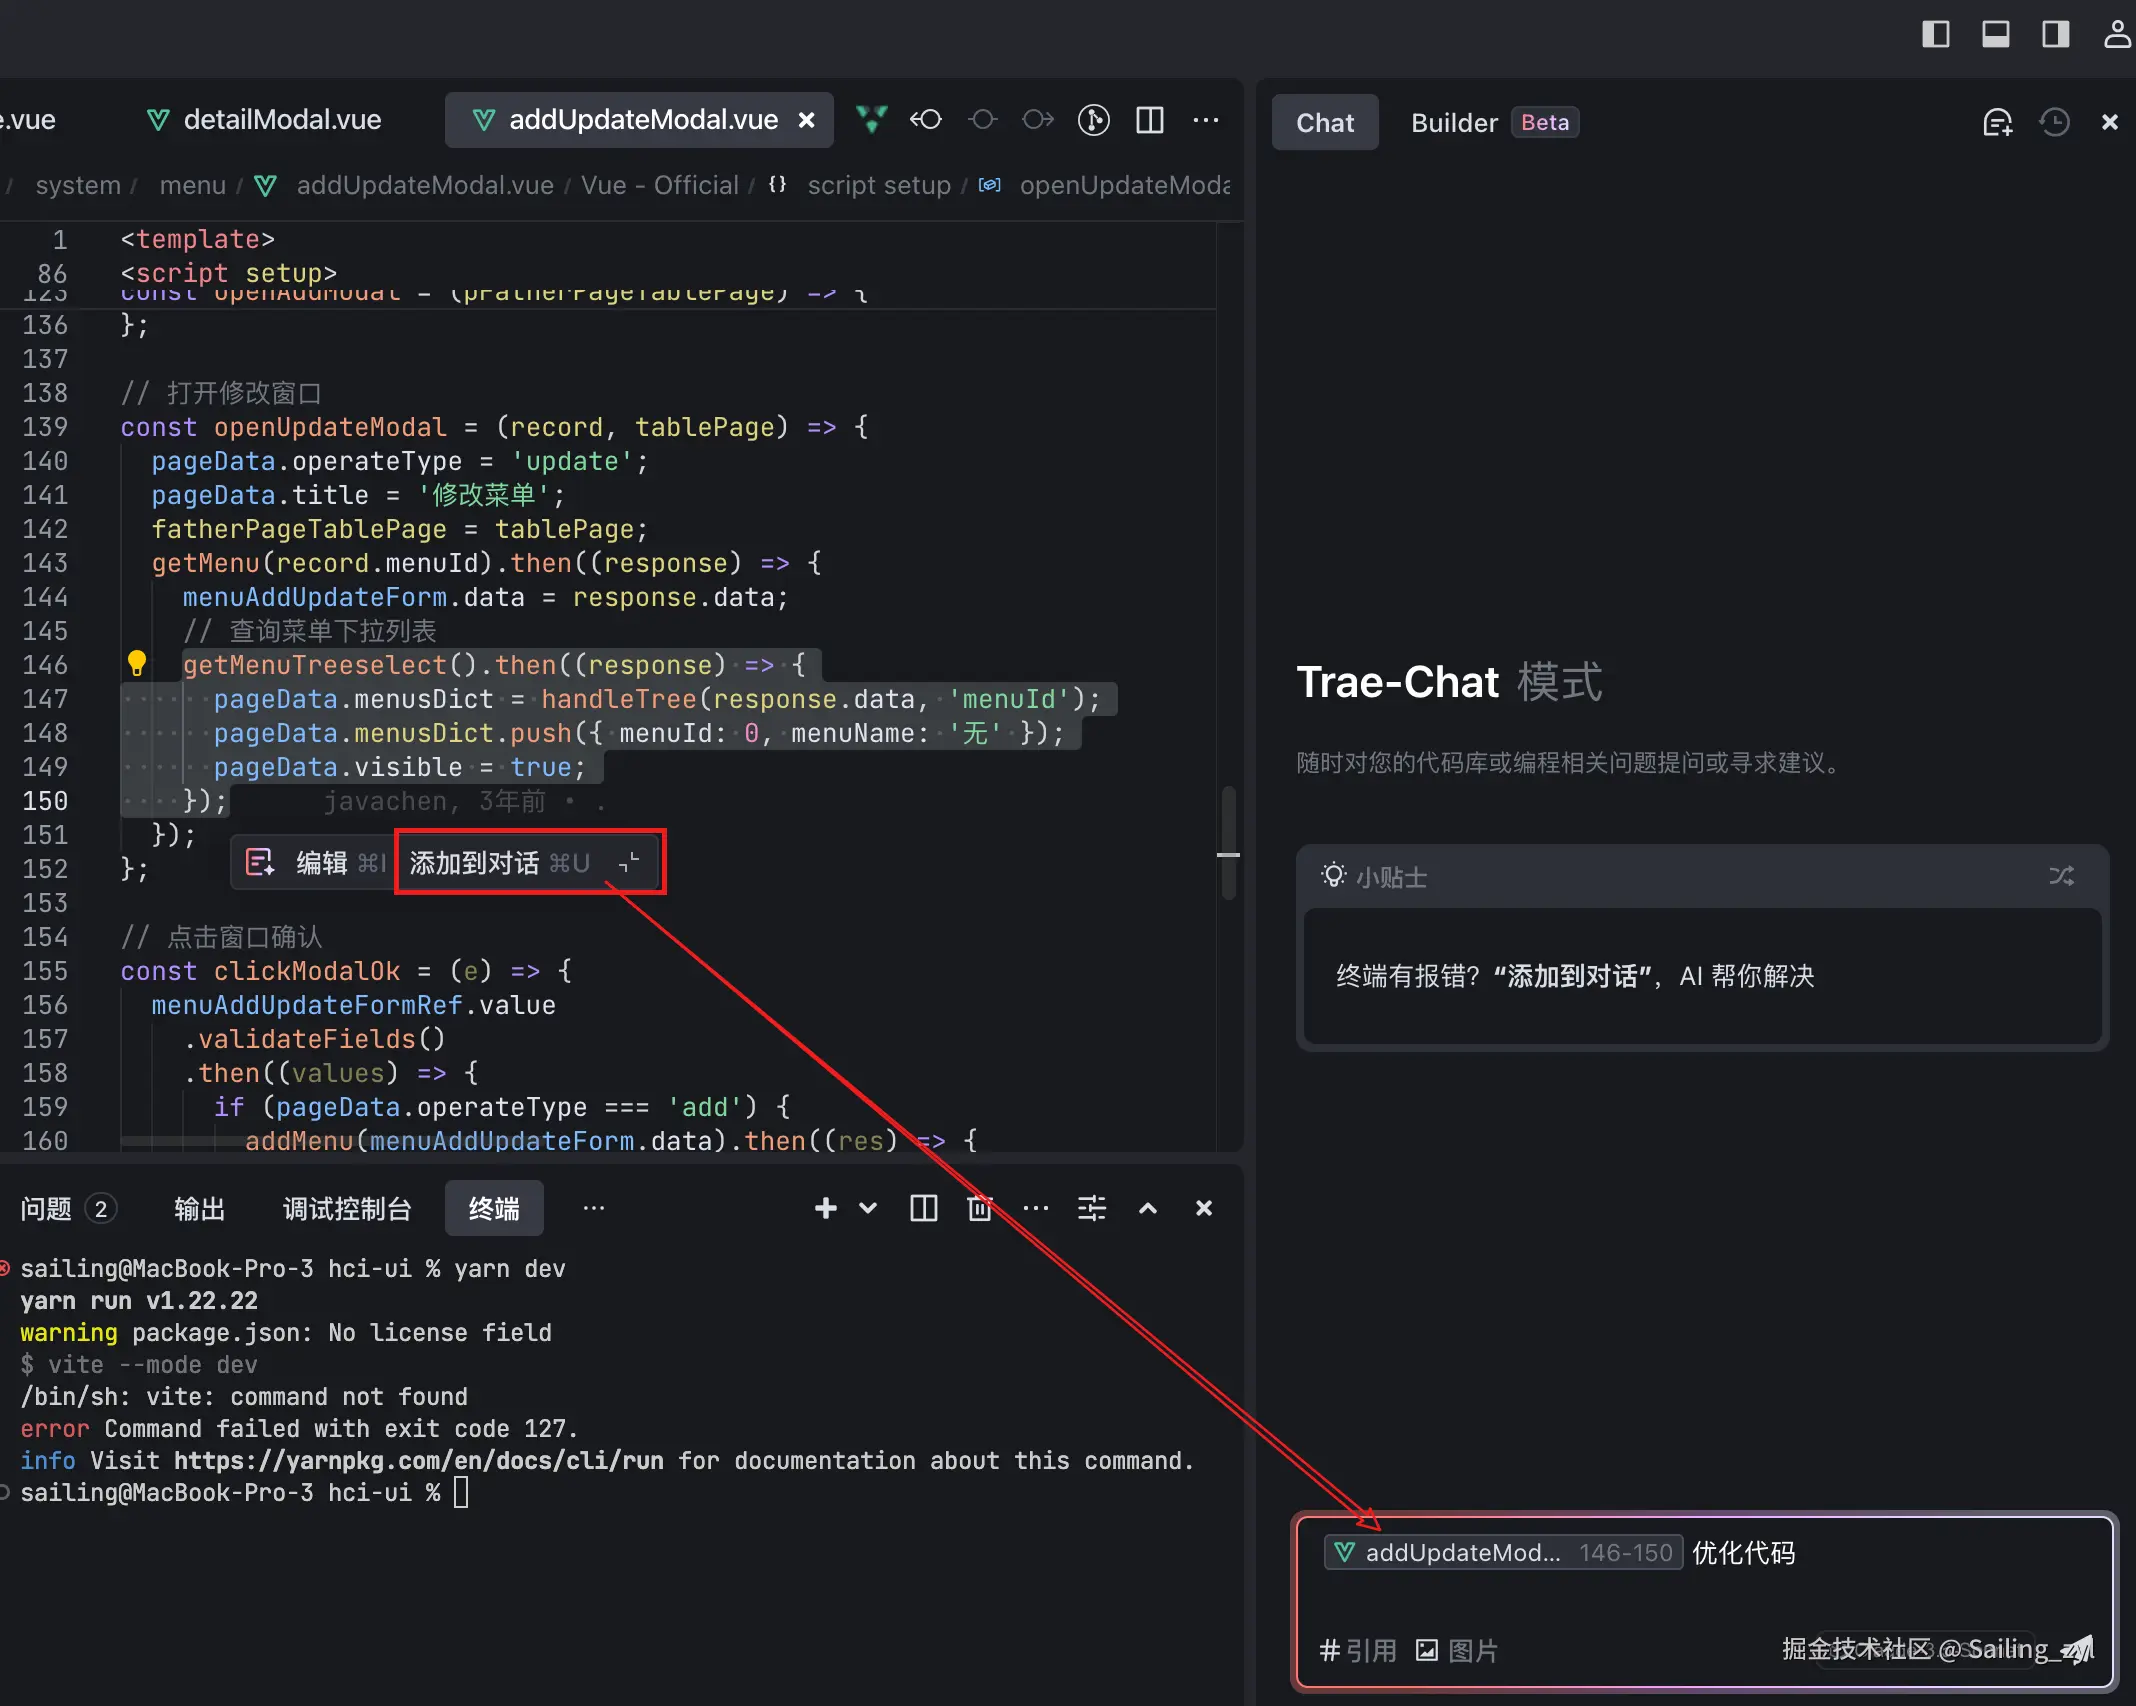
Task: Open chat history clock icon
Action: 2054,122
